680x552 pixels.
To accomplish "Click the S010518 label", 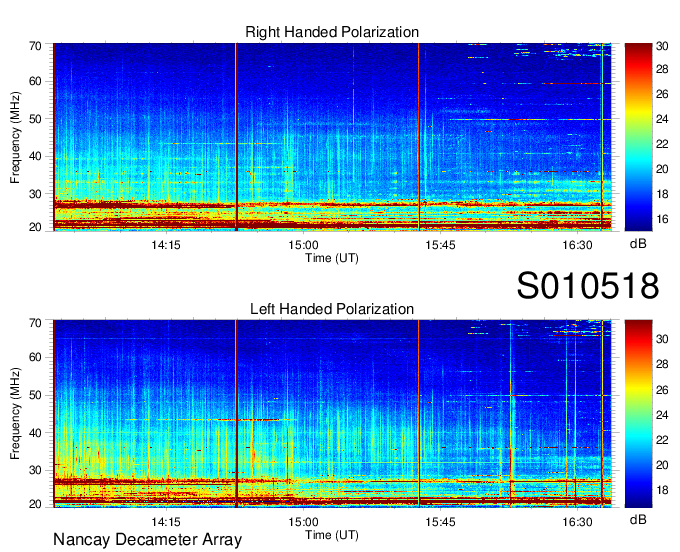I will (588, 286).
